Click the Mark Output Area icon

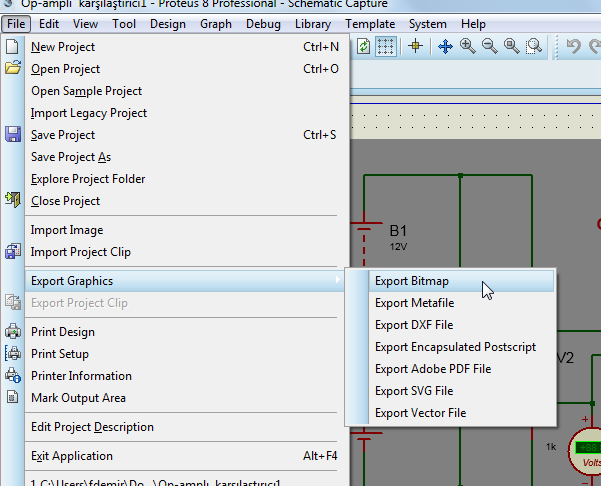coord(12,397)
